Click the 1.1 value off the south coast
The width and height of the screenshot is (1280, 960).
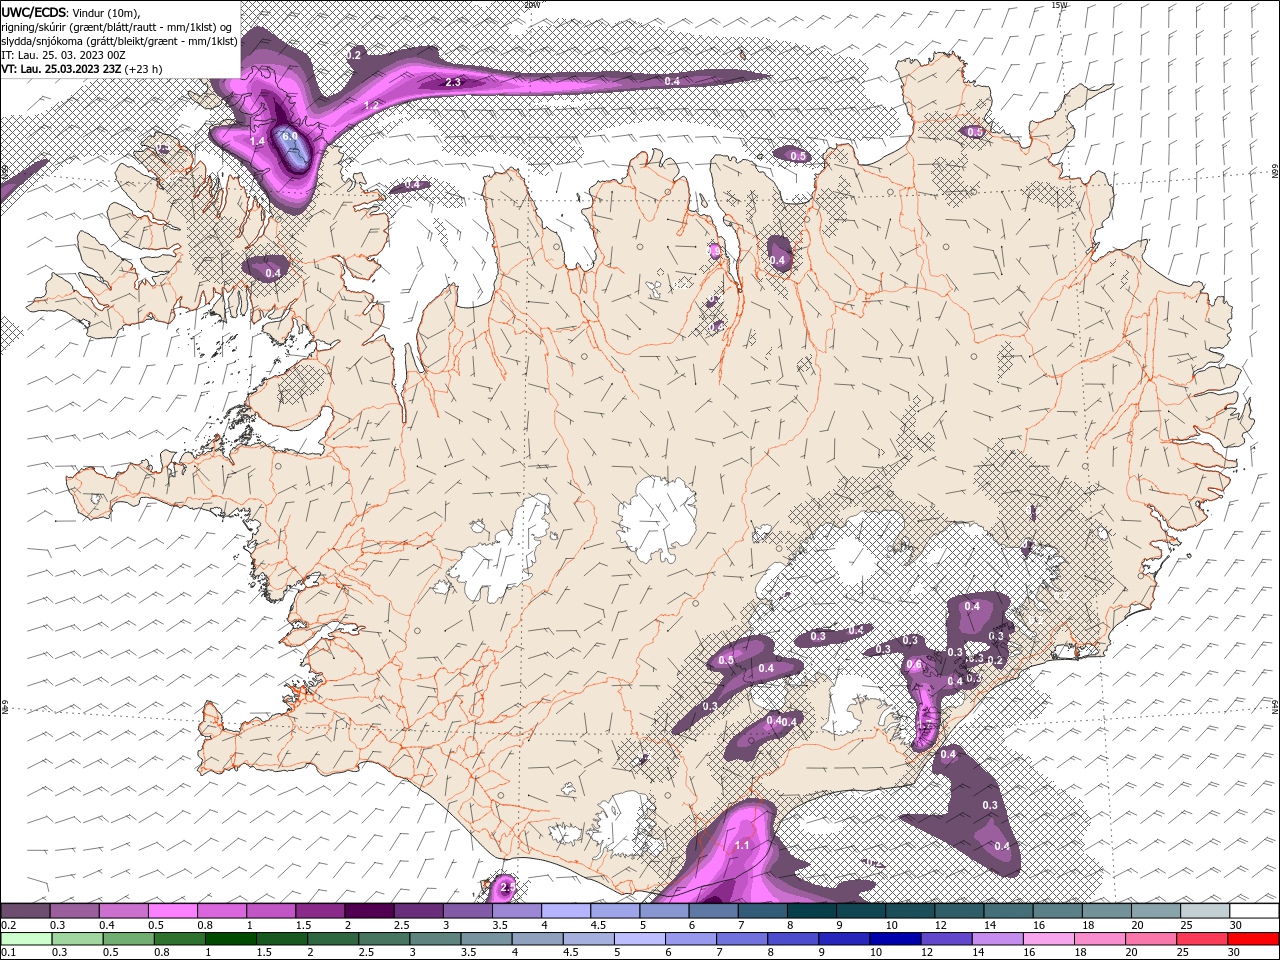click(x=741, y=845)
